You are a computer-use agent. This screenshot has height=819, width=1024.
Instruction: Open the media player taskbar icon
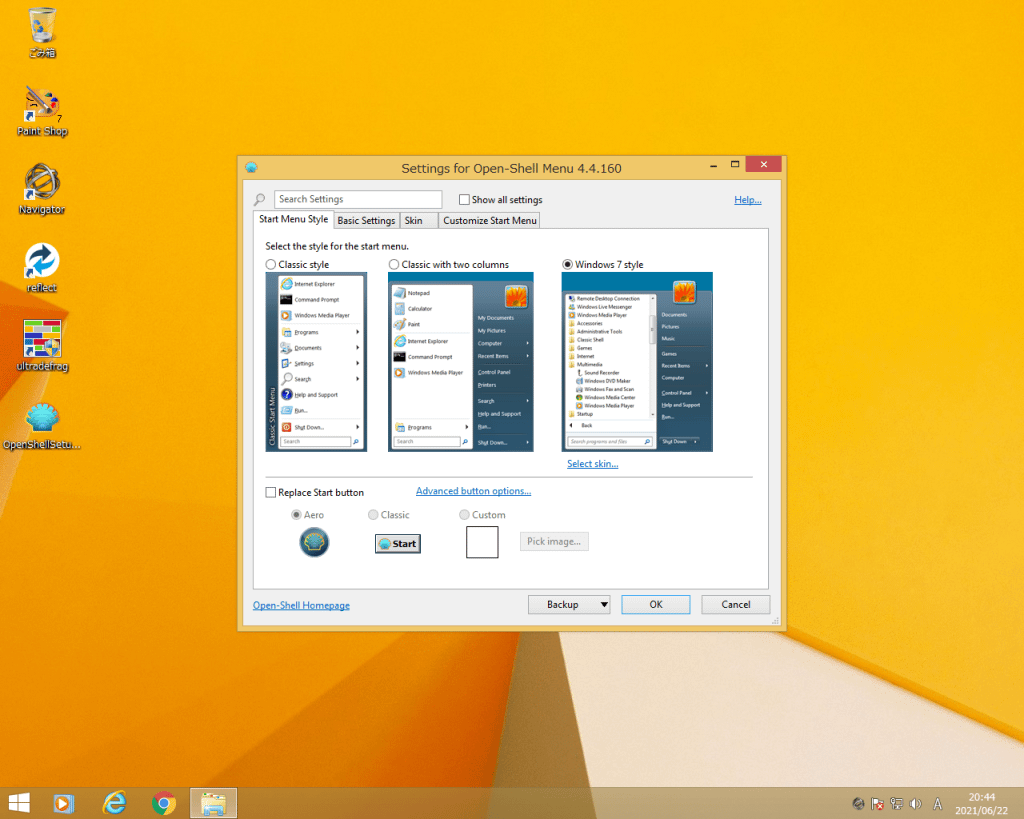tap(63, 803)
